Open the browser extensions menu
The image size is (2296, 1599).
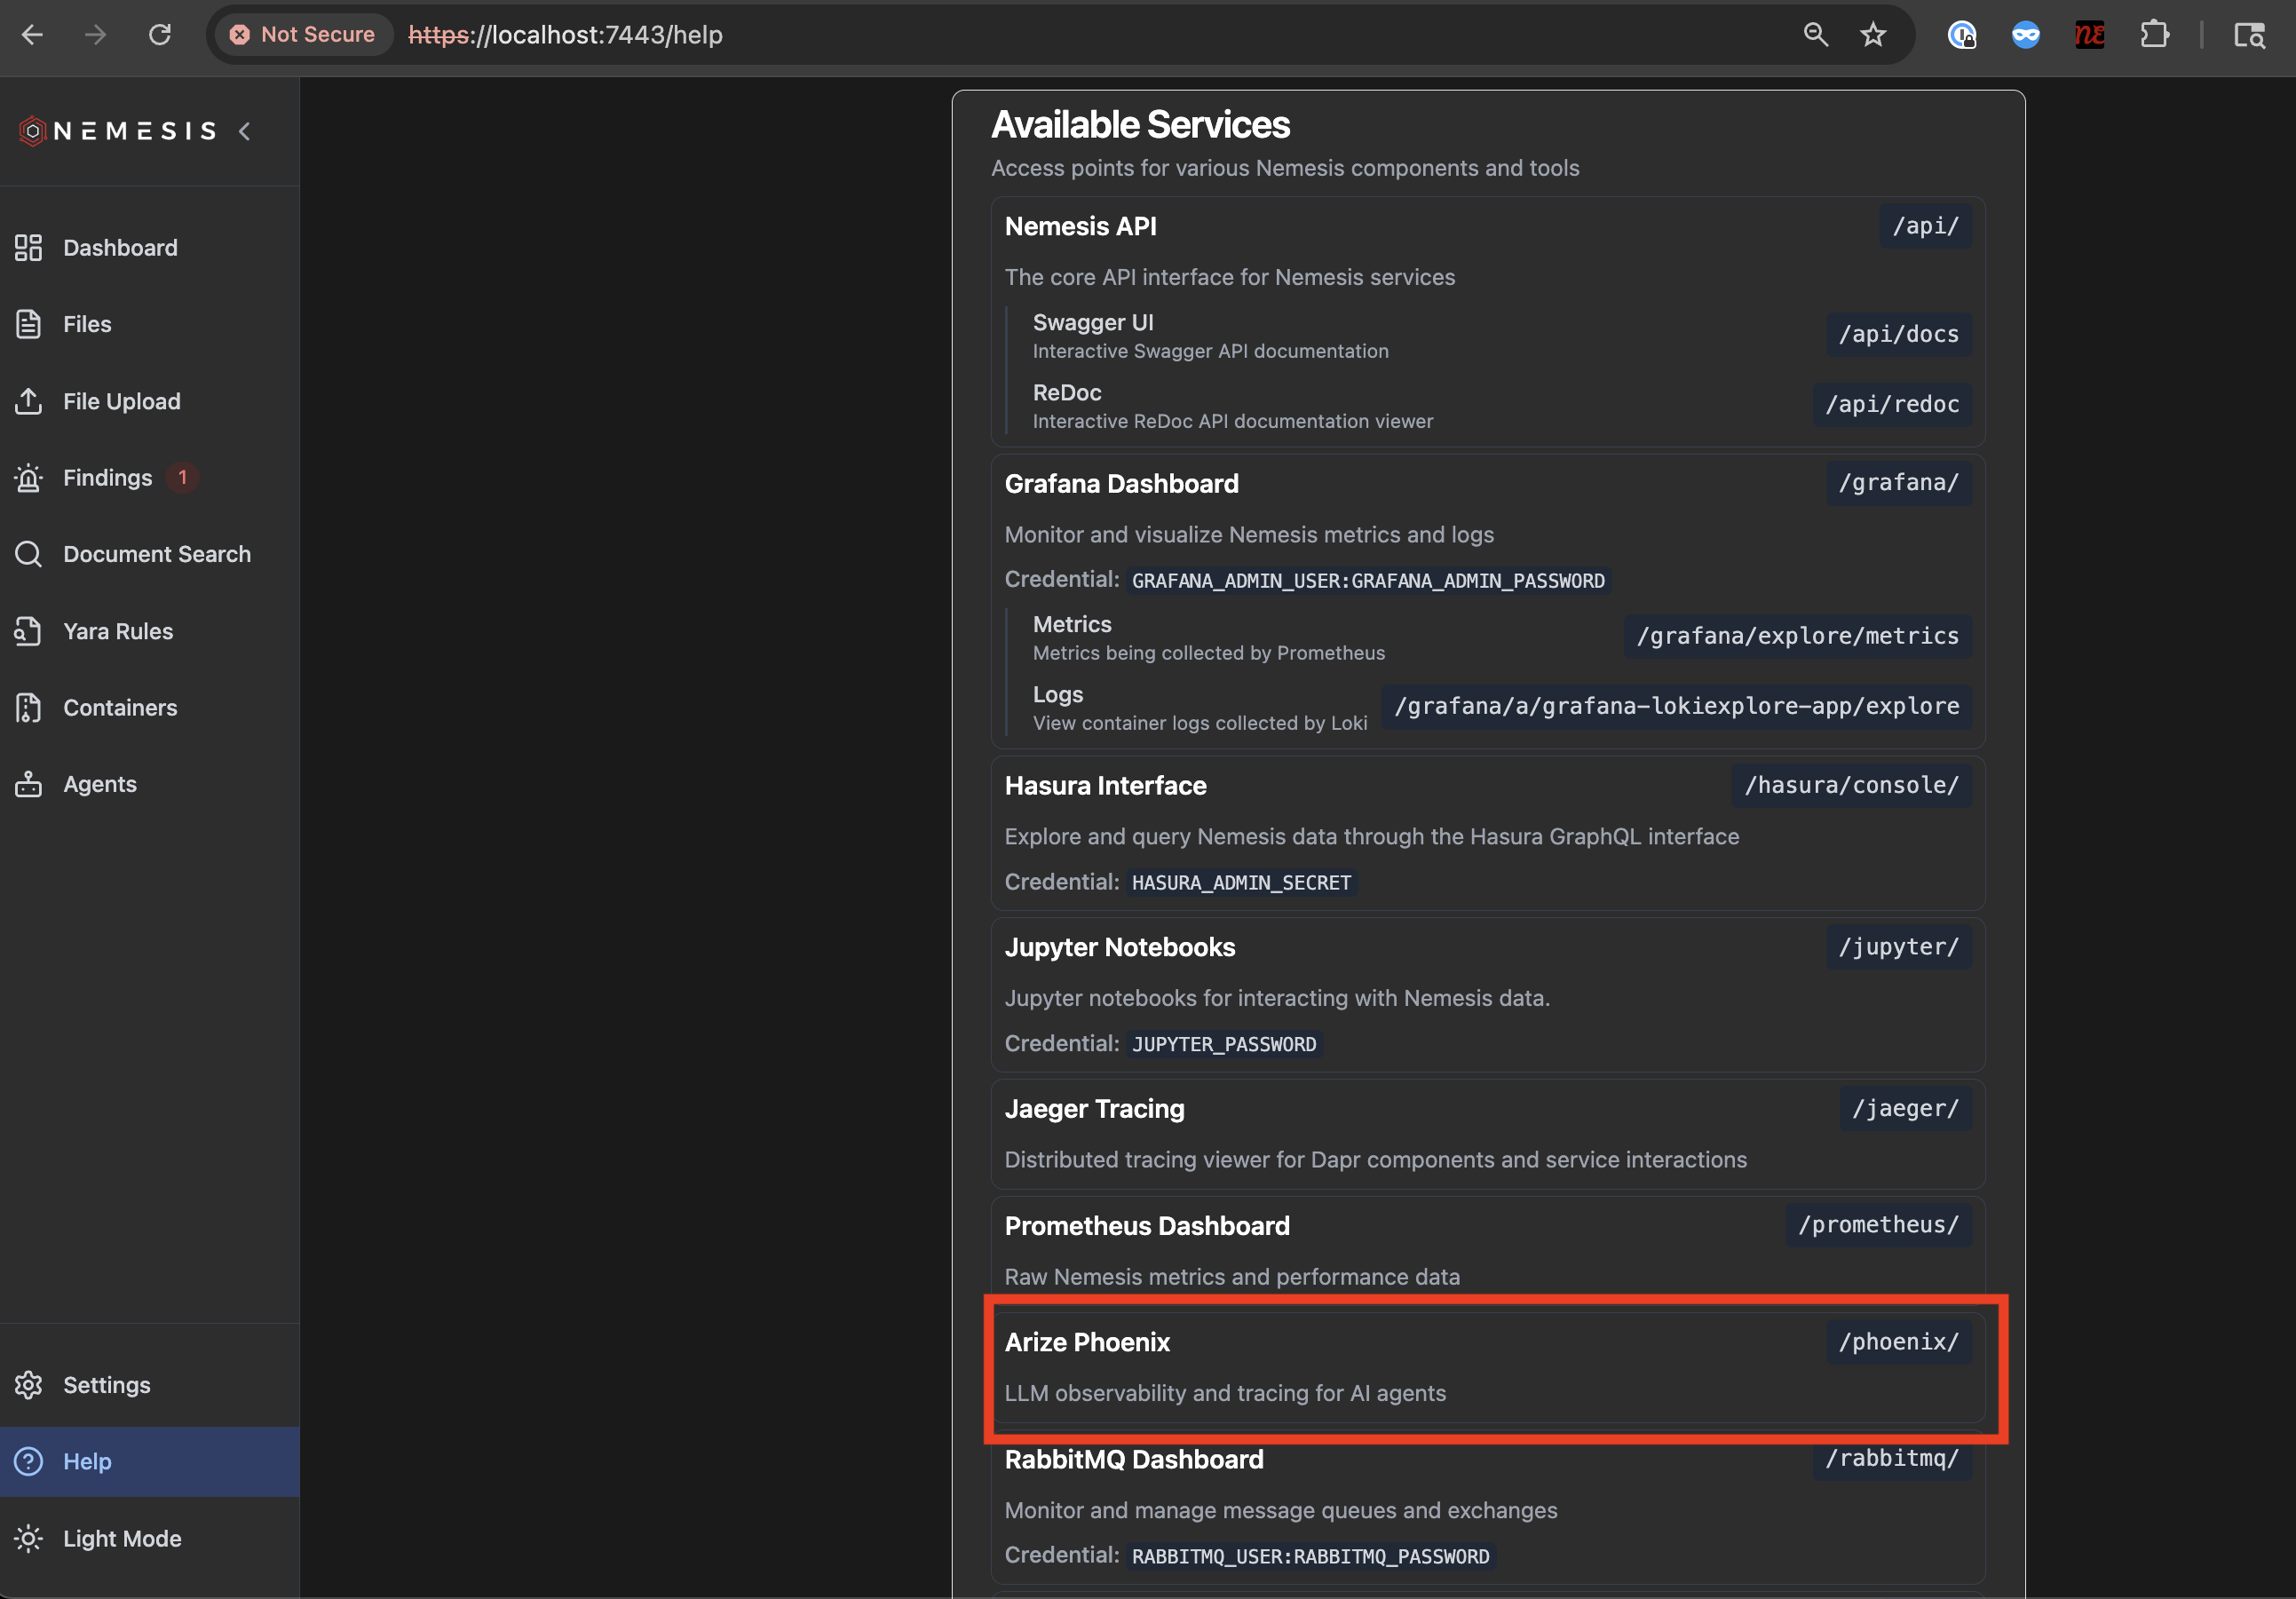(2155, 34)
